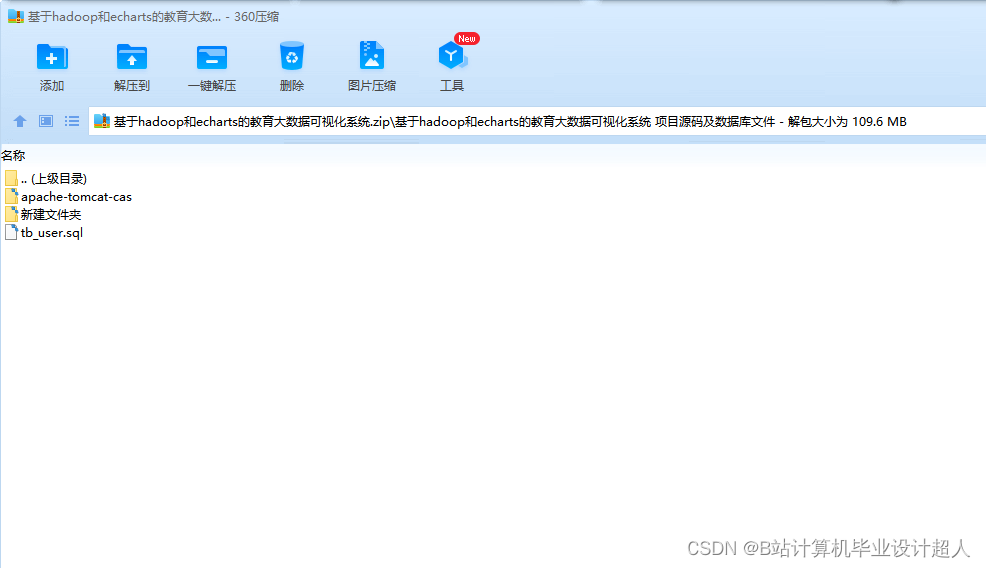The image size is (986, 568).
Task: Click the archive path address bar
Action: [537, 121]
